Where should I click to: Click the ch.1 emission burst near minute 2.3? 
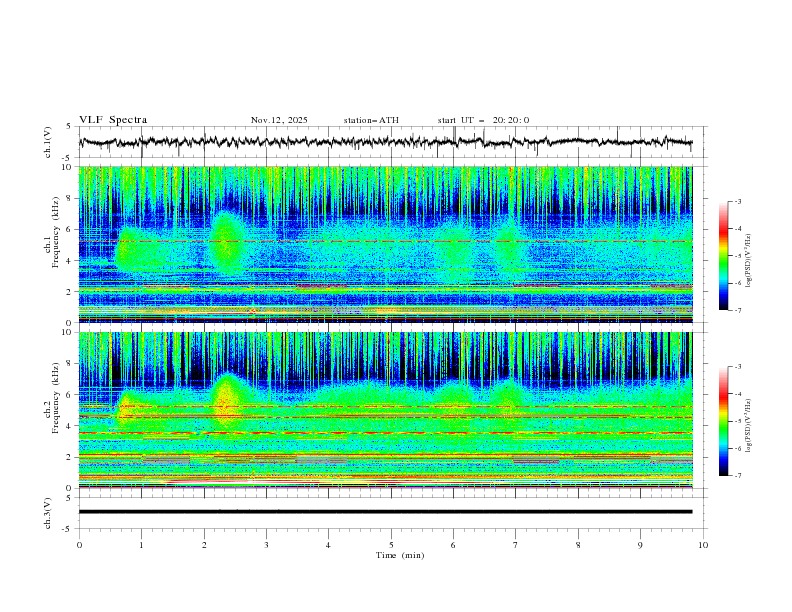225,241
